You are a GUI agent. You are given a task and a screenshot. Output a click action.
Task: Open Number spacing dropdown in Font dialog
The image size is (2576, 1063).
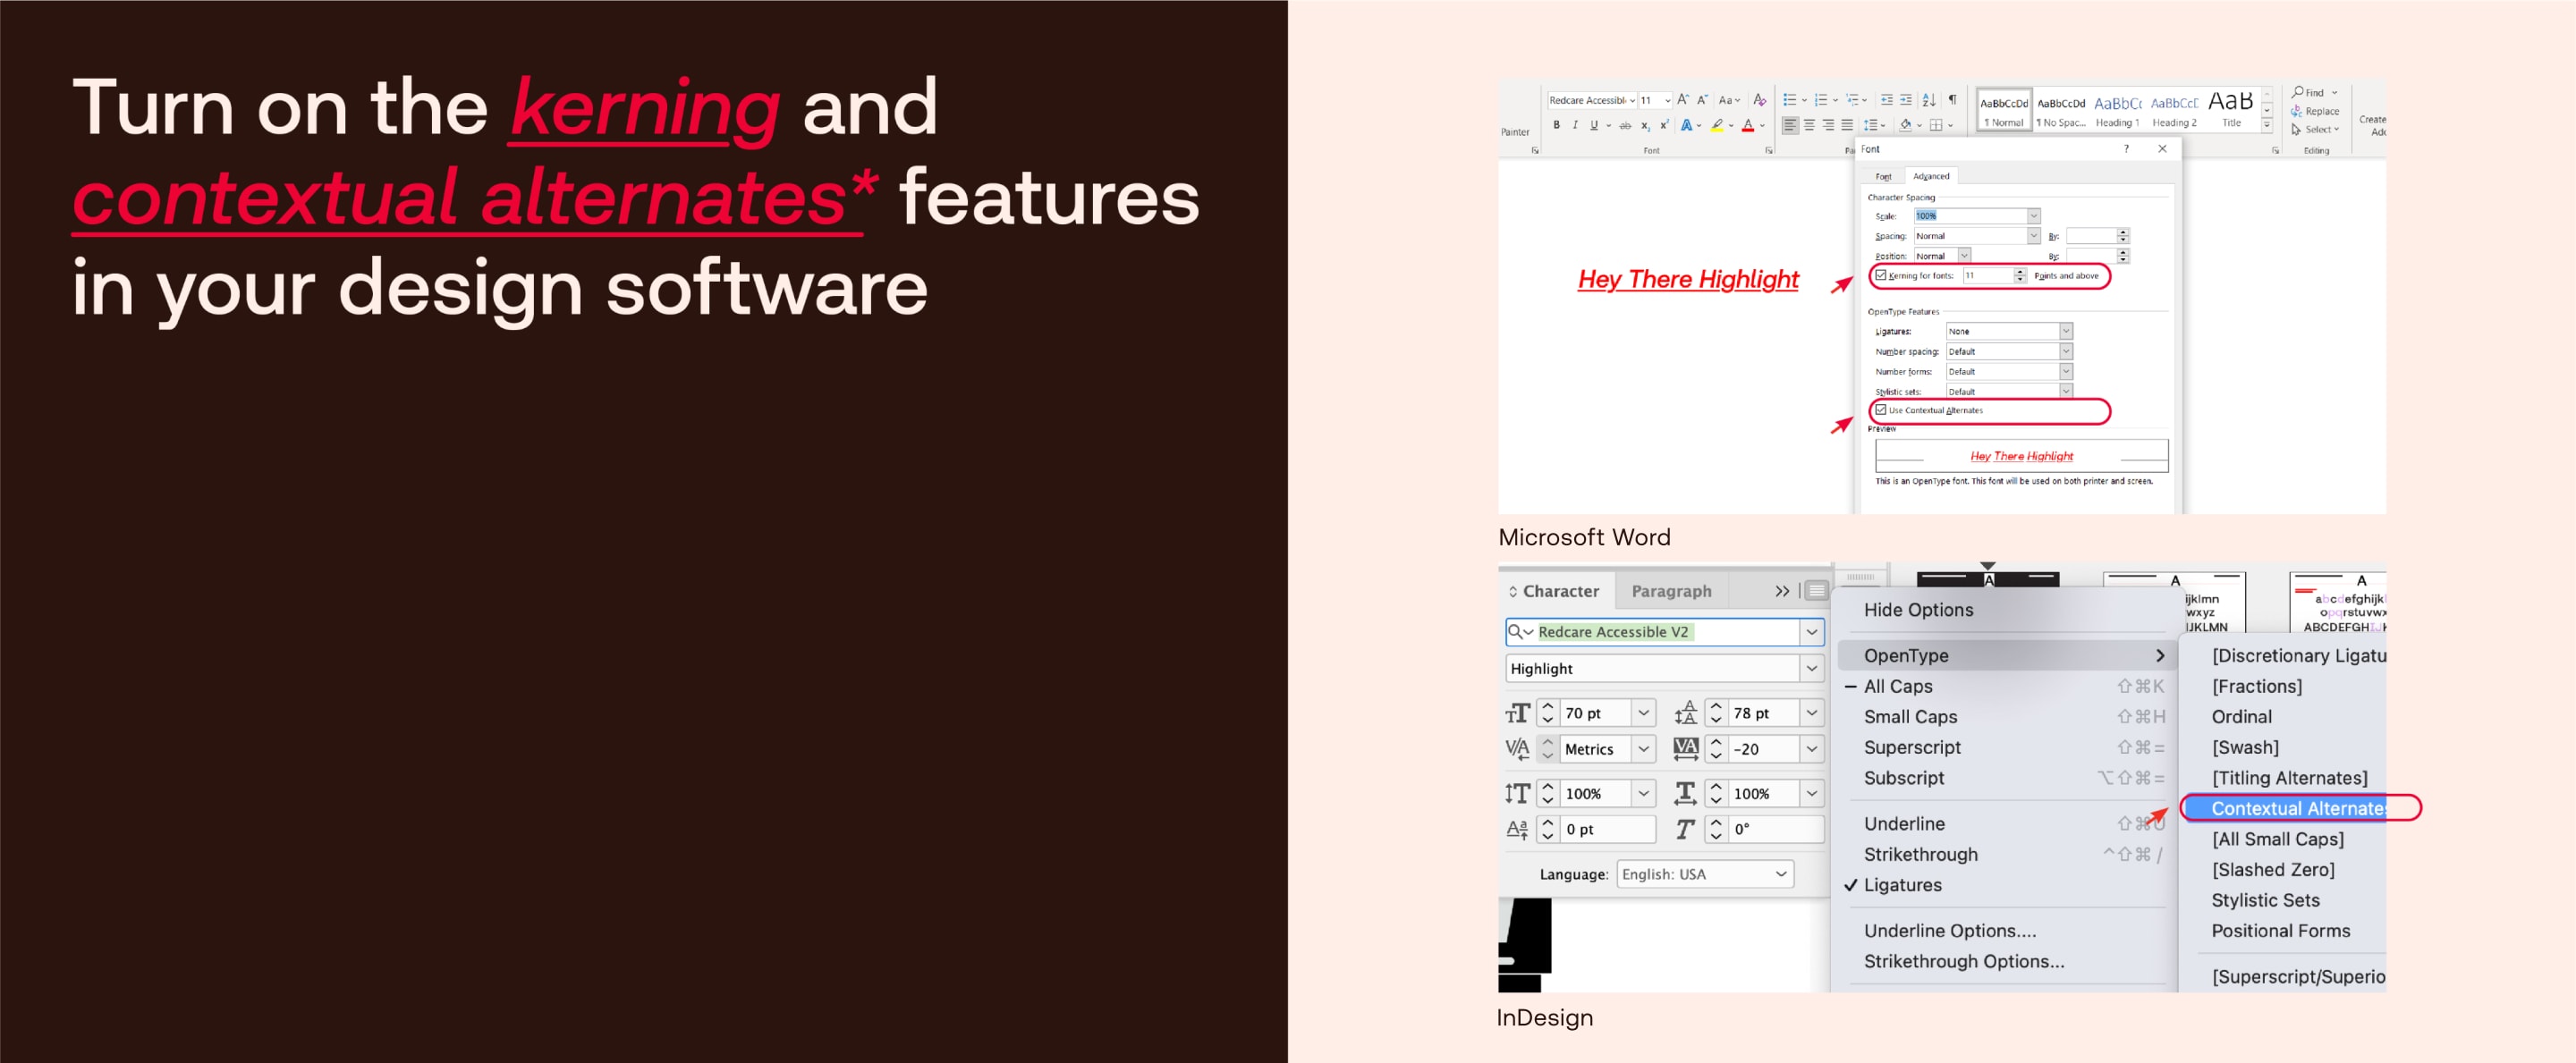(x=2066, y=351)
